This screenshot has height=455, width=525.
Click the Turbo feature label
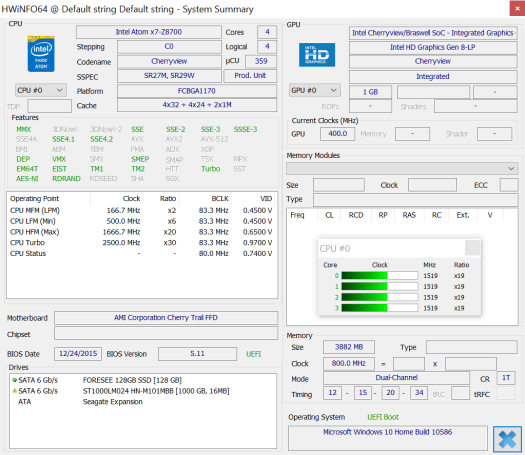211,169
